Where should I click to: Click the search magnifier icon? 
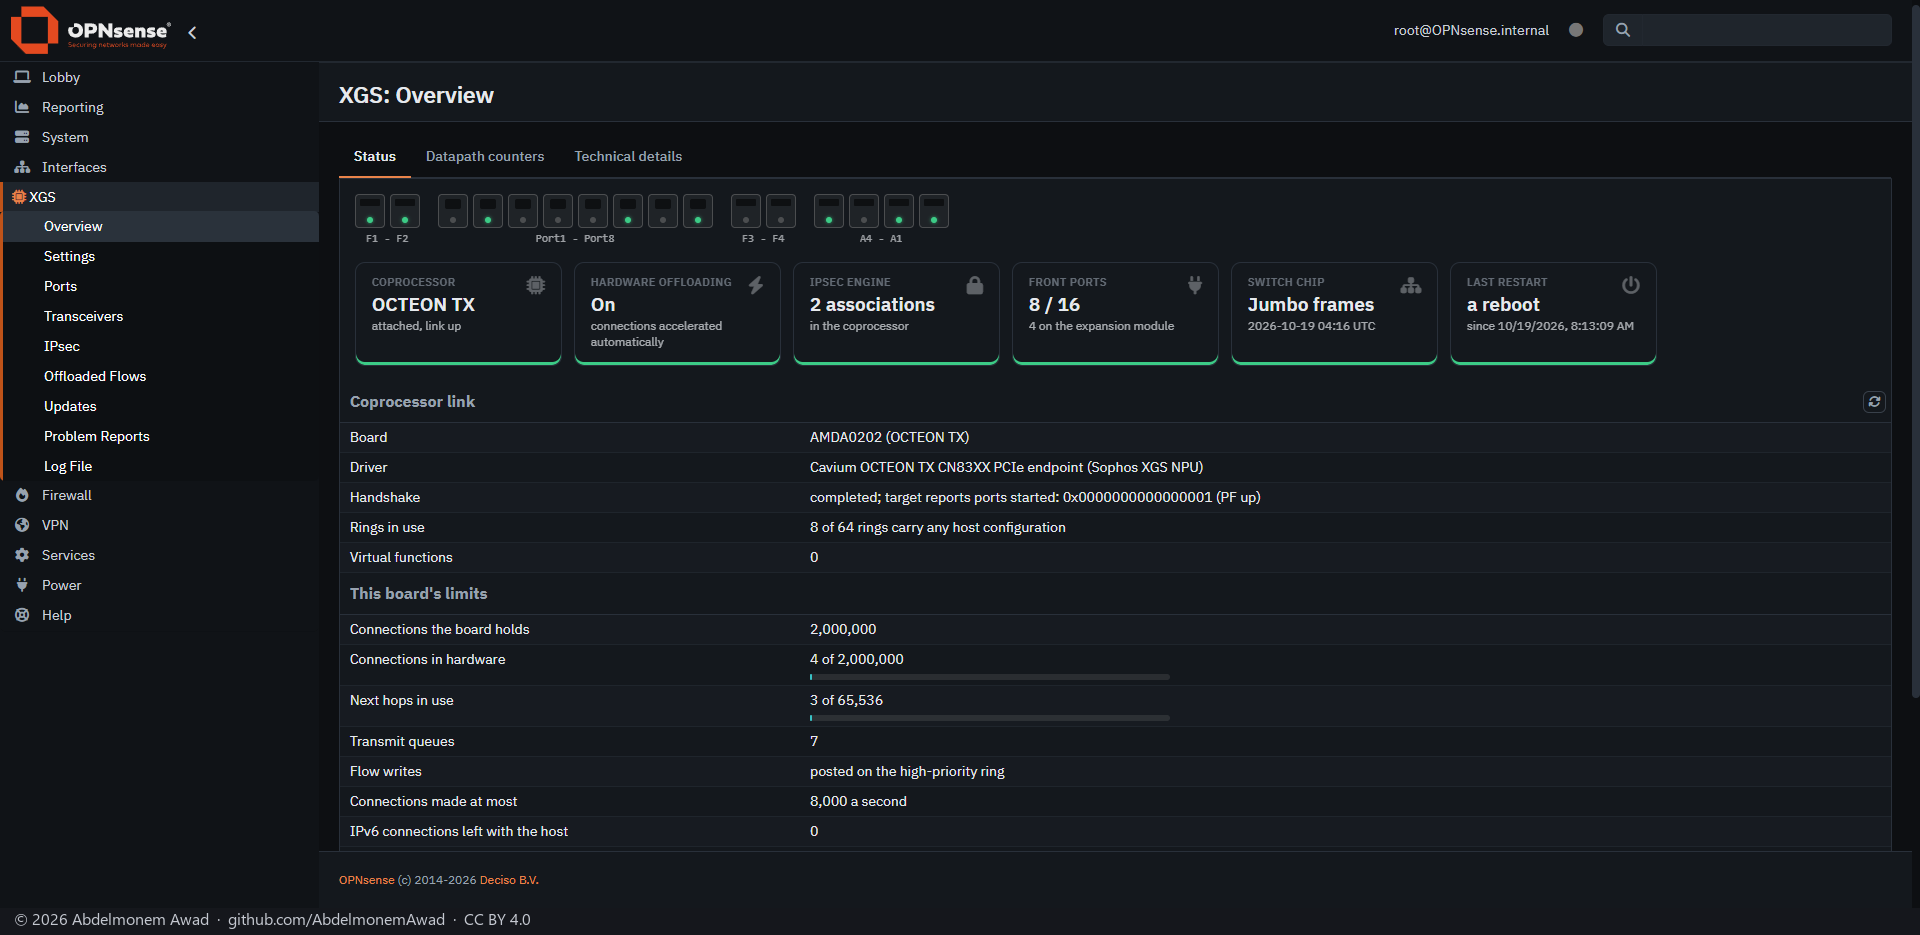(x=1623, y=30)
